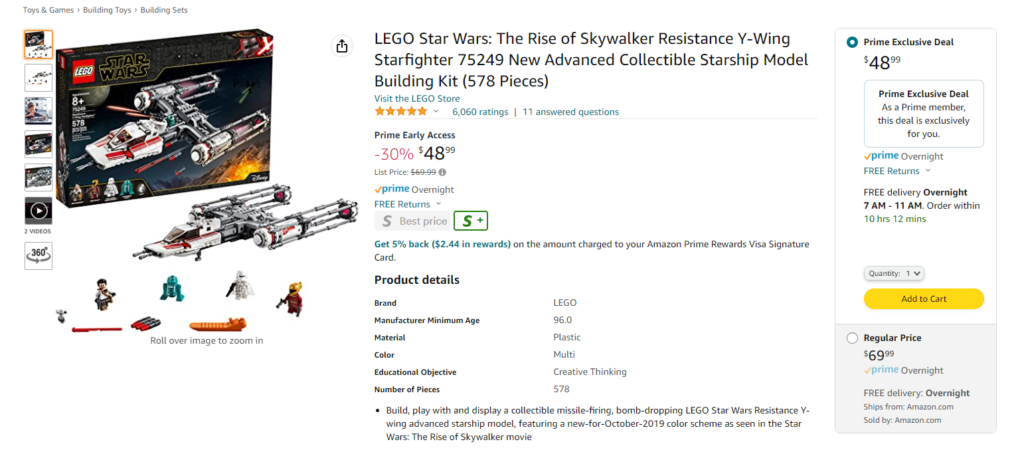Click the gray S Best price badge

click(x=413, y=221)
